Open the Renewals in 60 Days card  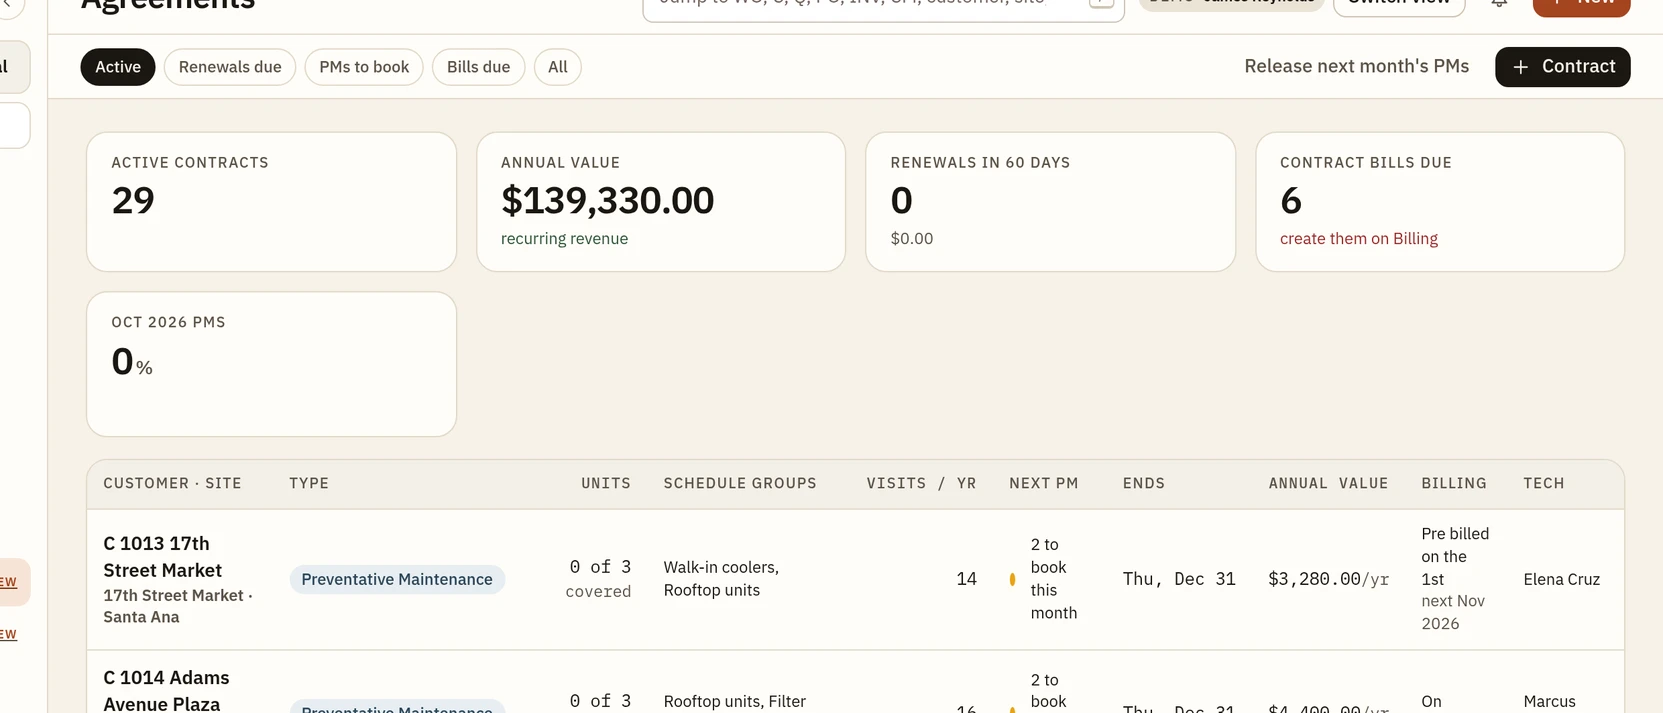click(1050, 202)
